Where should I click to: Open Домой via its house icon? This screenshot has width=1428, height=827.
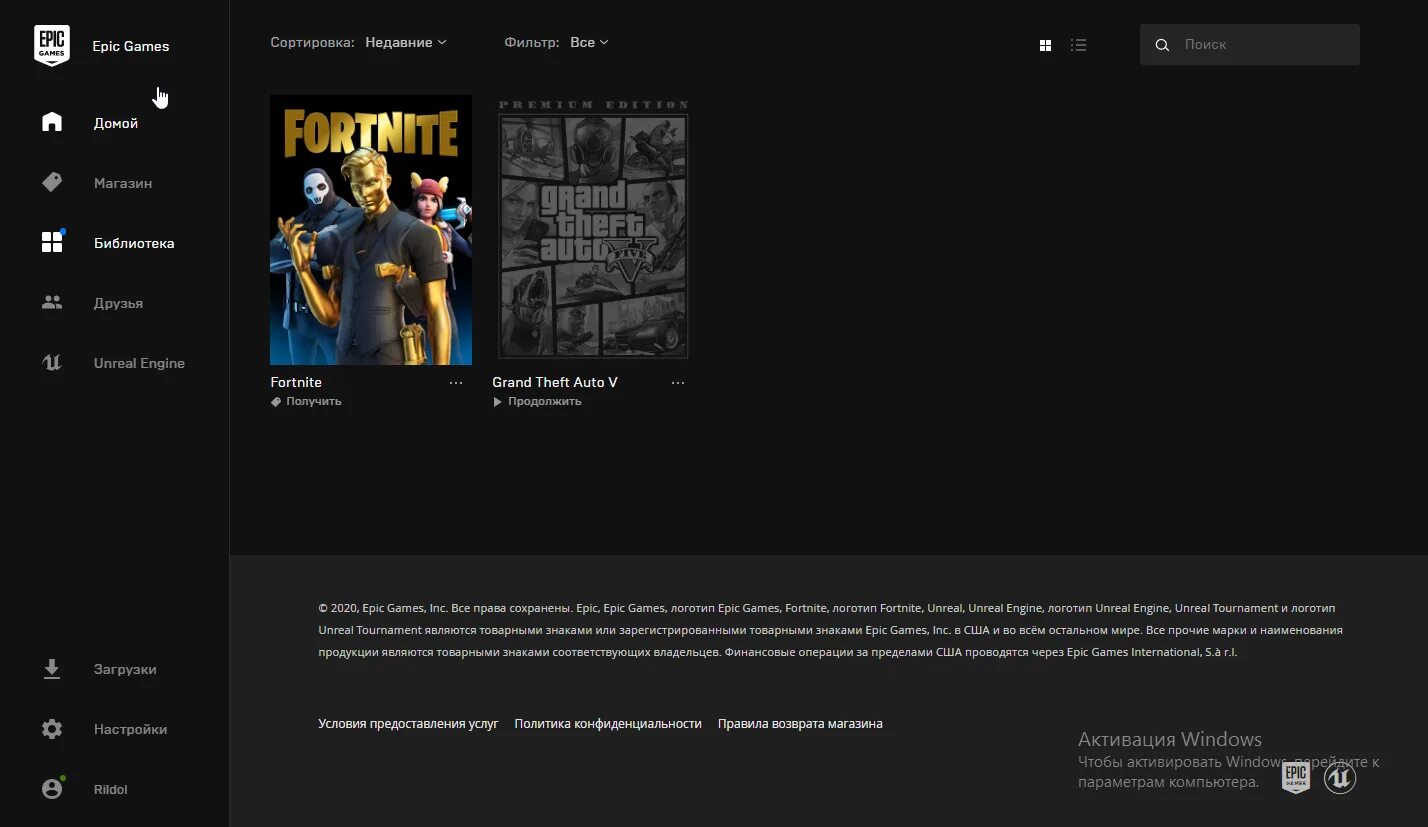click(x=52, y=122)
